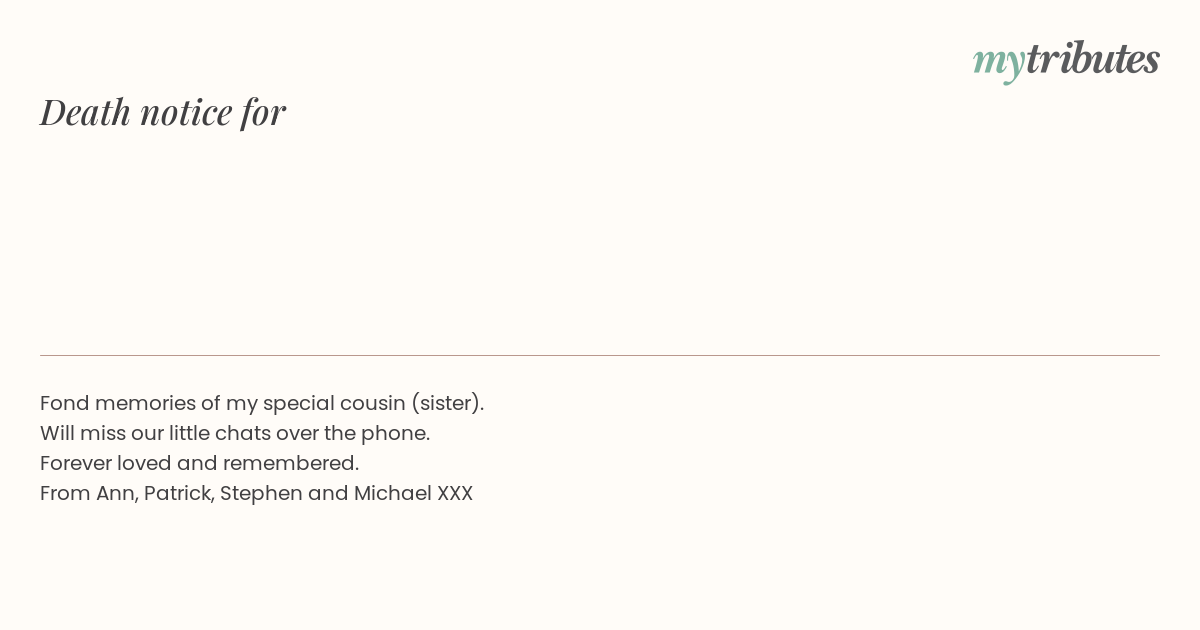Click the name "Ann," in the signature
Image resolution: width=1200 pixels, height=630 pixels.
[117, 493]
